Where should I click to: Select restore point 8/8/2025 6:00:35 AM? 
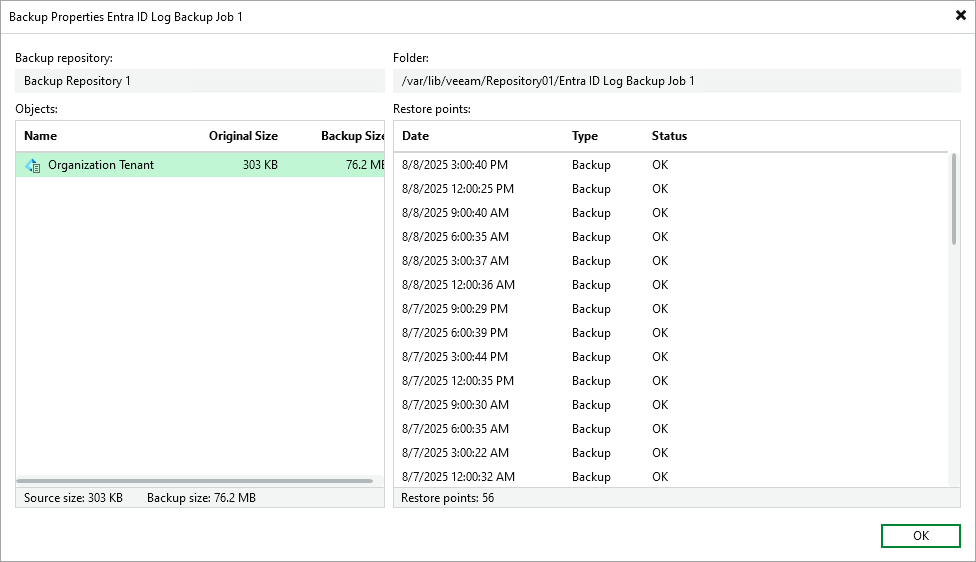[671, 237]
